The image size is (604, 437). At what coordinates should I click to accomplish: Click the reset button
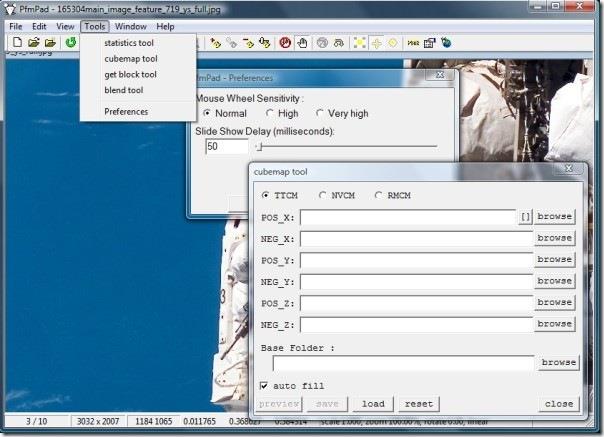point(418,404)
